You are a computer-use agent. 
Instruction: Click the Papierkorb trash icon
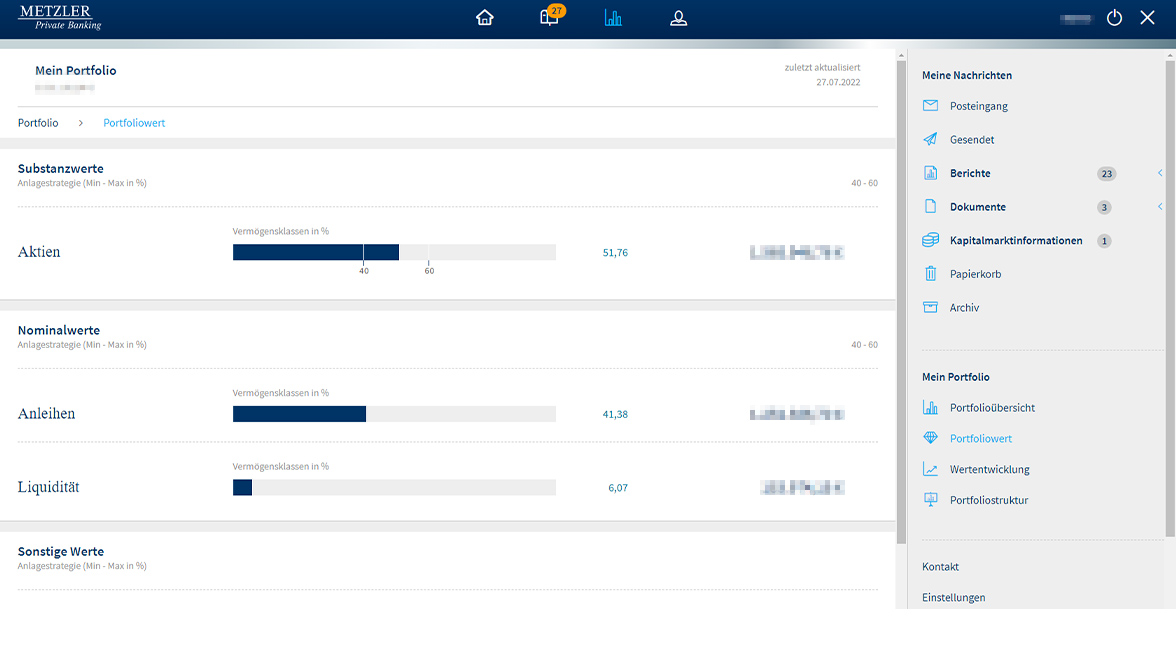(930, 274)
